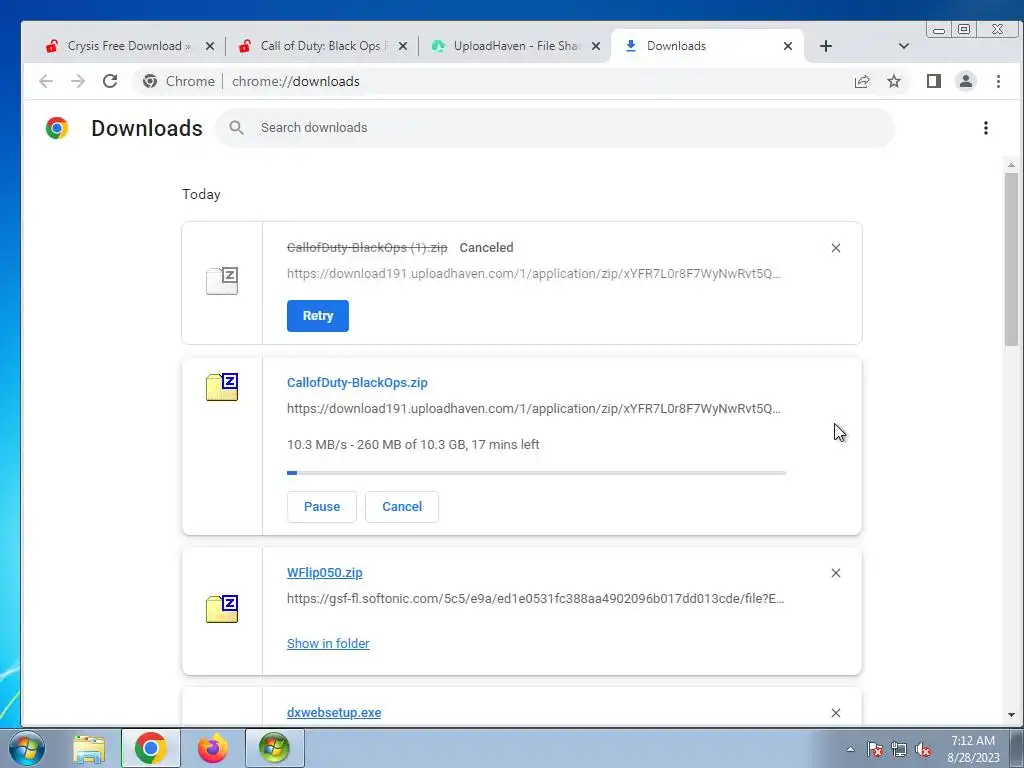
Task: Open the Windows Start menu
Action: (x=27, y=748)
